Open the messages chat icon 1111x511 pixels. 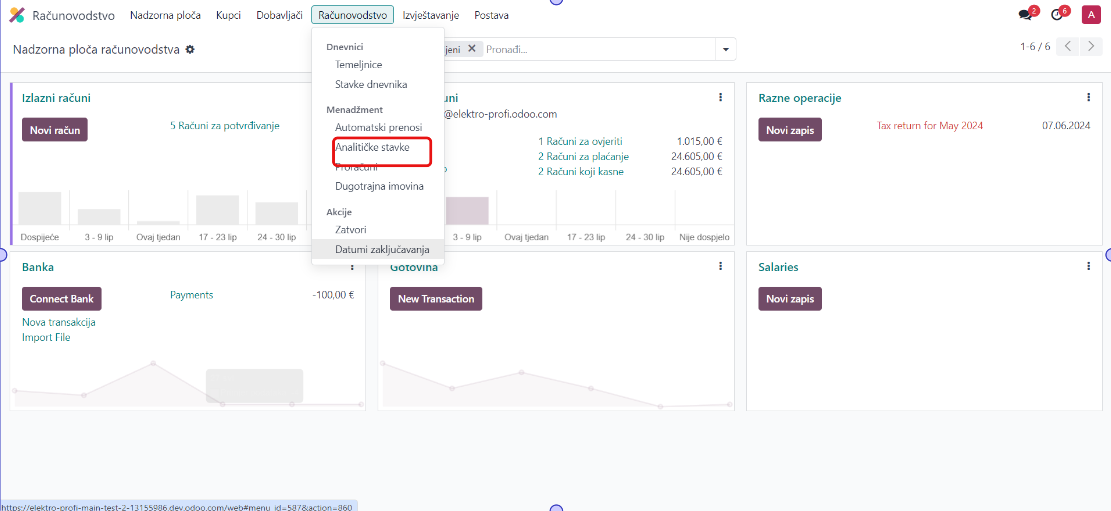(x=1024, y=15)
